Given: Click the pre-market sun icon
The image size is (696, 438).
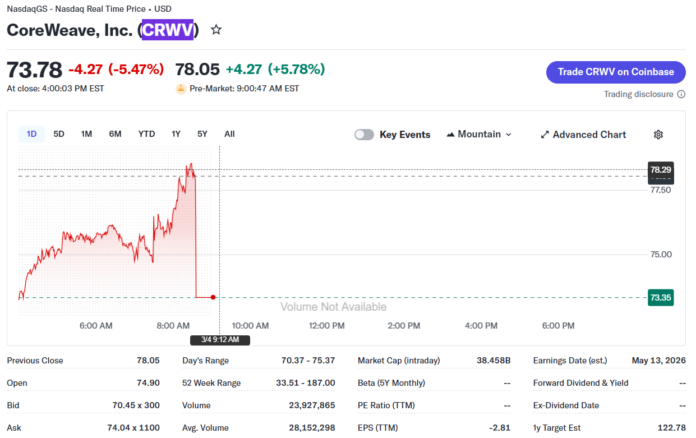Looking at the screenshot, I should point(180,89).
